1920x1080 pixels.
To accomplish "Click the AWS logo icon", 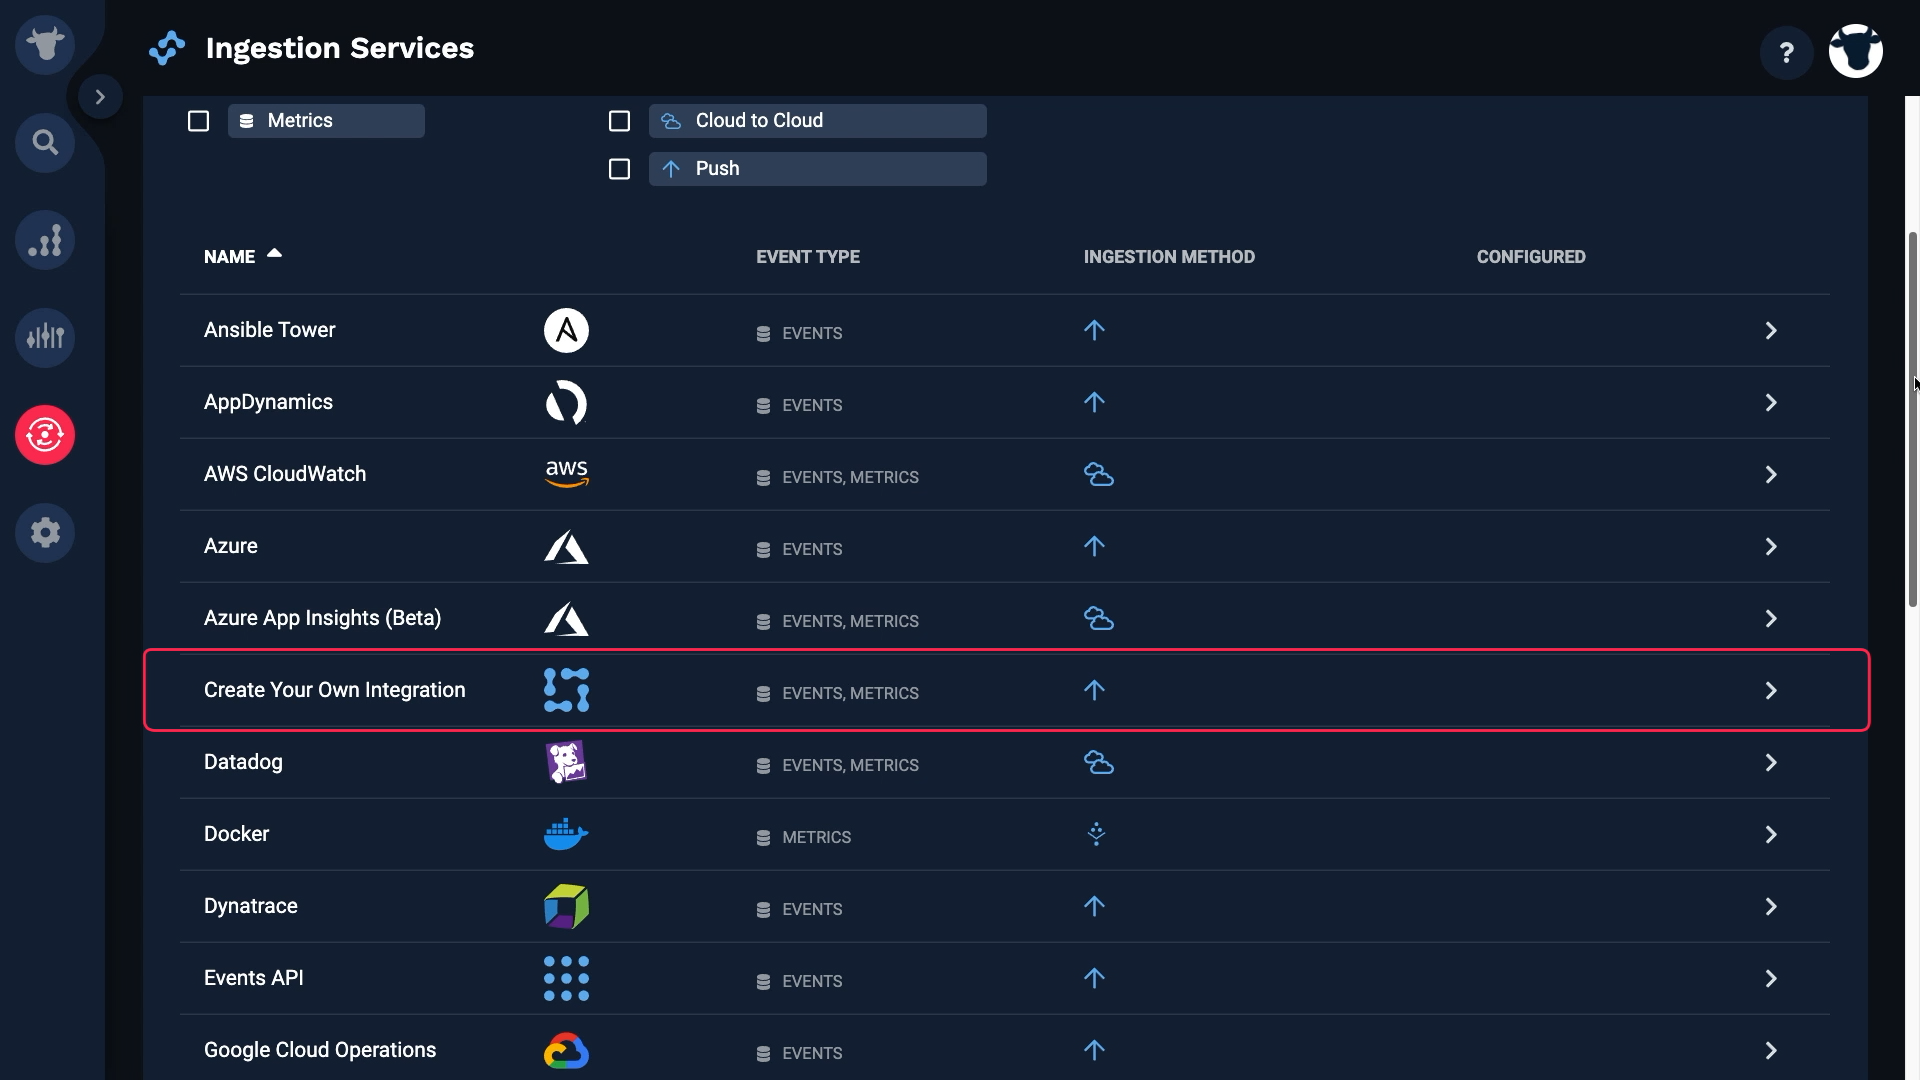I will coord(566,474).
